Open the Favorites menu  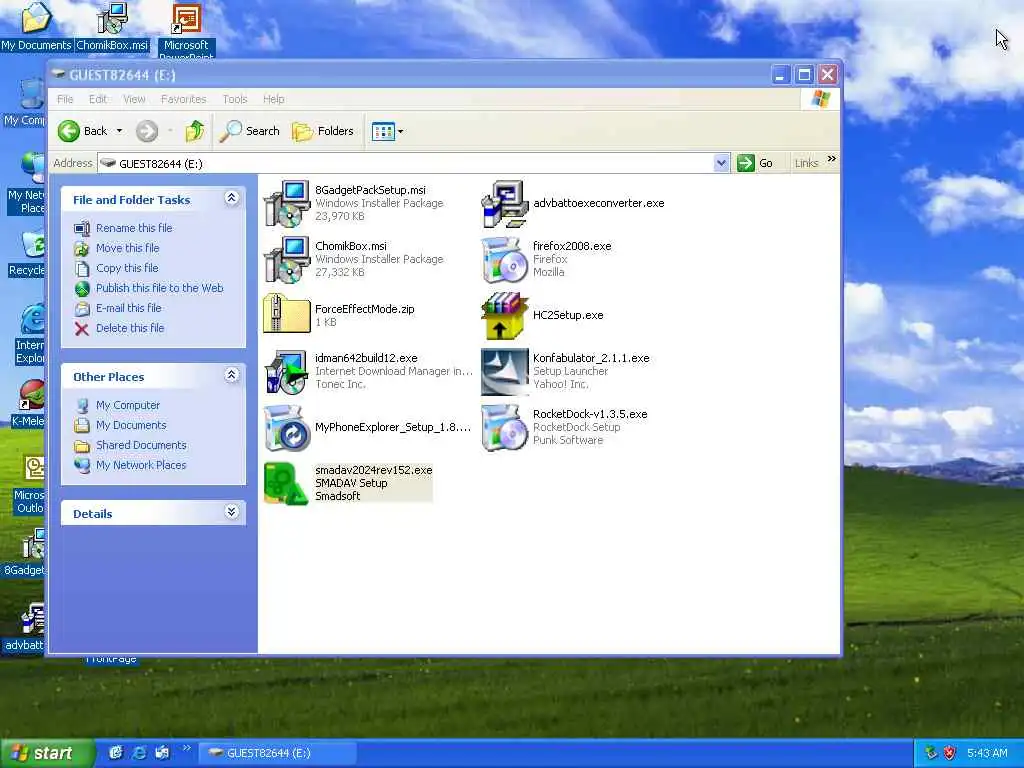[x=184, y=99]
